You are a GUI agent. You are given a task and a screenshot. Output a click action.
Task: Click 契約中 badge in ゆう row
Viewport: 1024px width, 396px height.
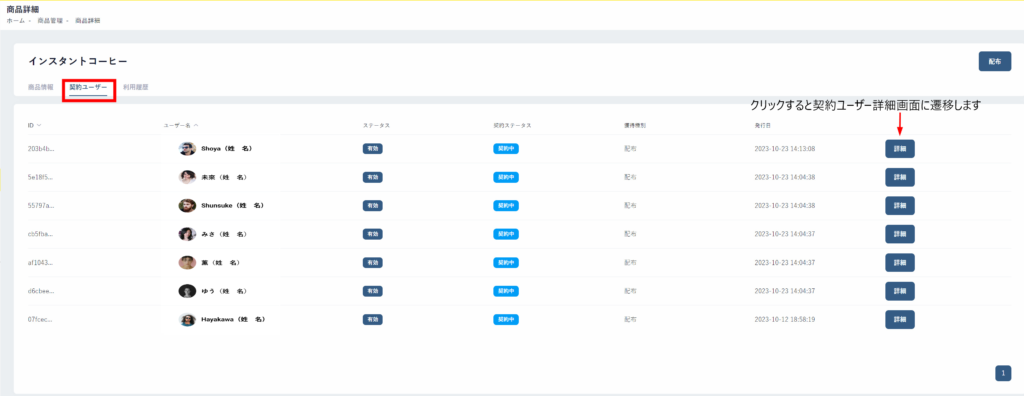click(x=505, y=291)
